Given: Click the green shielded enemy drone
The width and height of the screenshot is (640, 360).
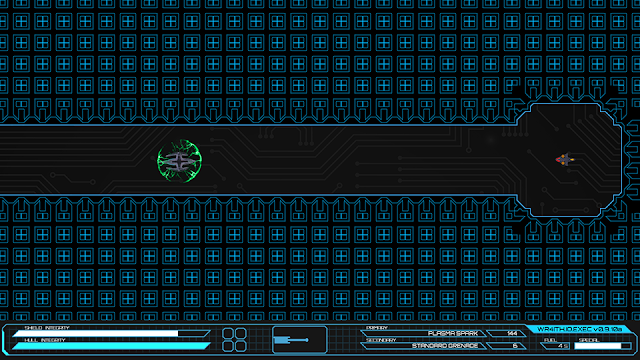Looking at the screenshot, I should (180, 161).
